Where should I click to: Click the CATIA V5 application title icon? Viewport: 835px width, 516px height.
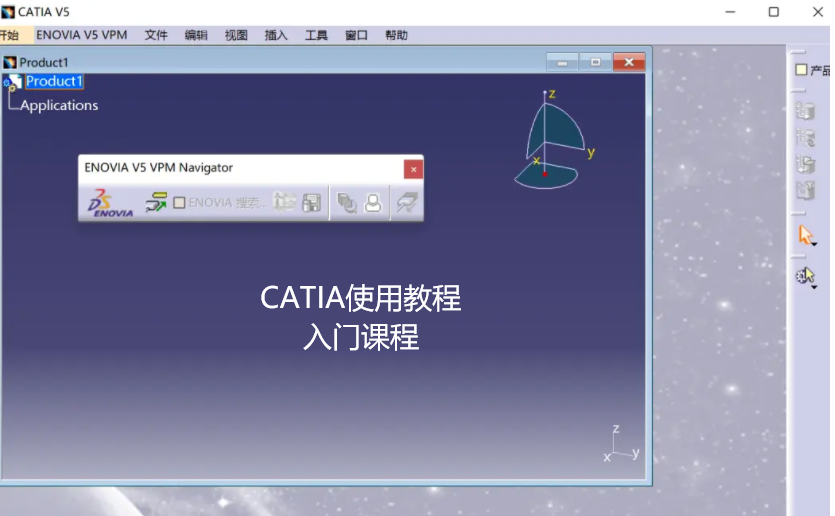click(8, 12)
